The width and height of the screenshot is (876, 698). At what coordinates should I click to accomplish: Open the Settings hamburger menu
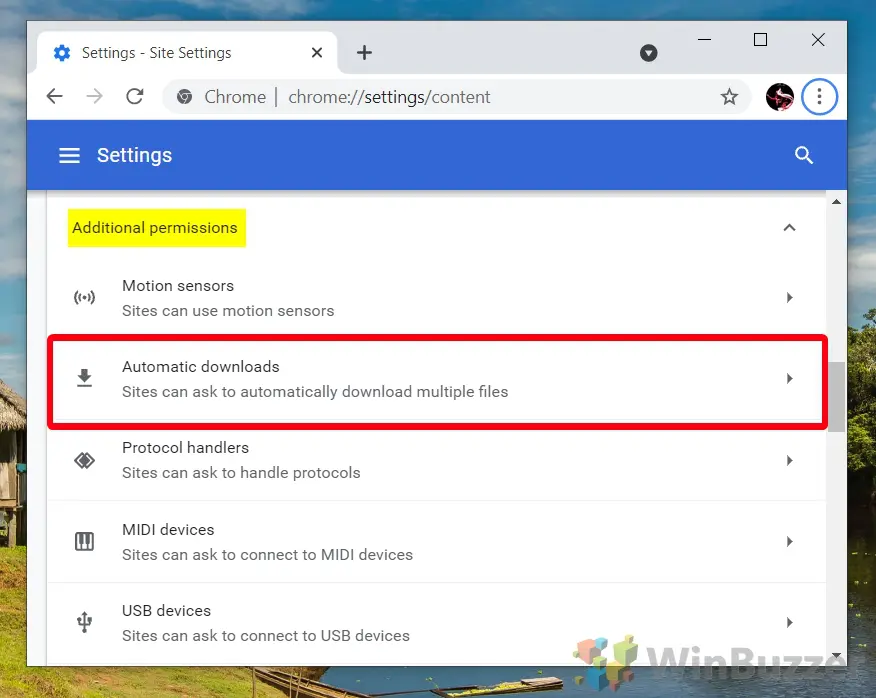coord(69,156)
